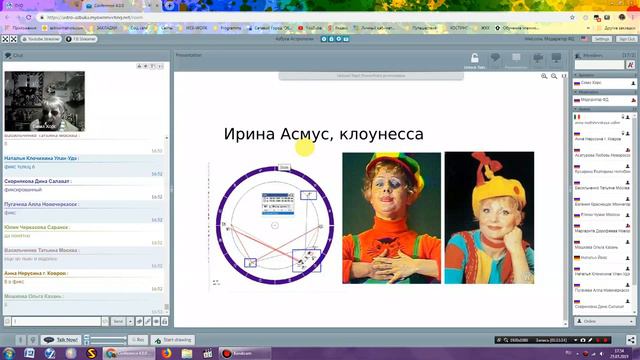This screenshot has height=360, width=640.
Task: Click the Rec recording button
Action: (x=138, y=340)
